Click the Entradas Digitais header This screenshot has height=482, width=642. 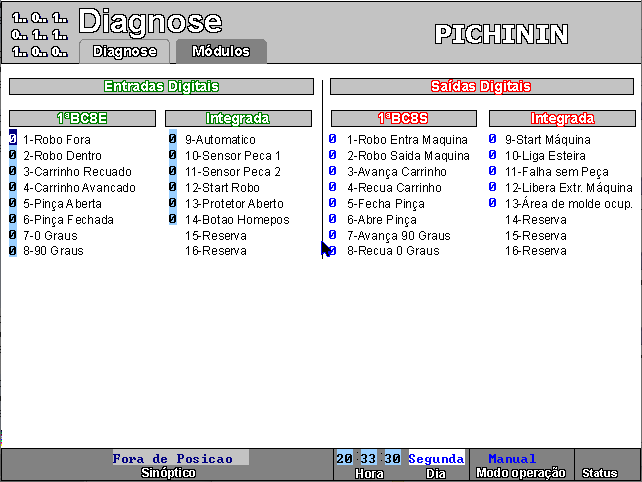tap(161, 87)
